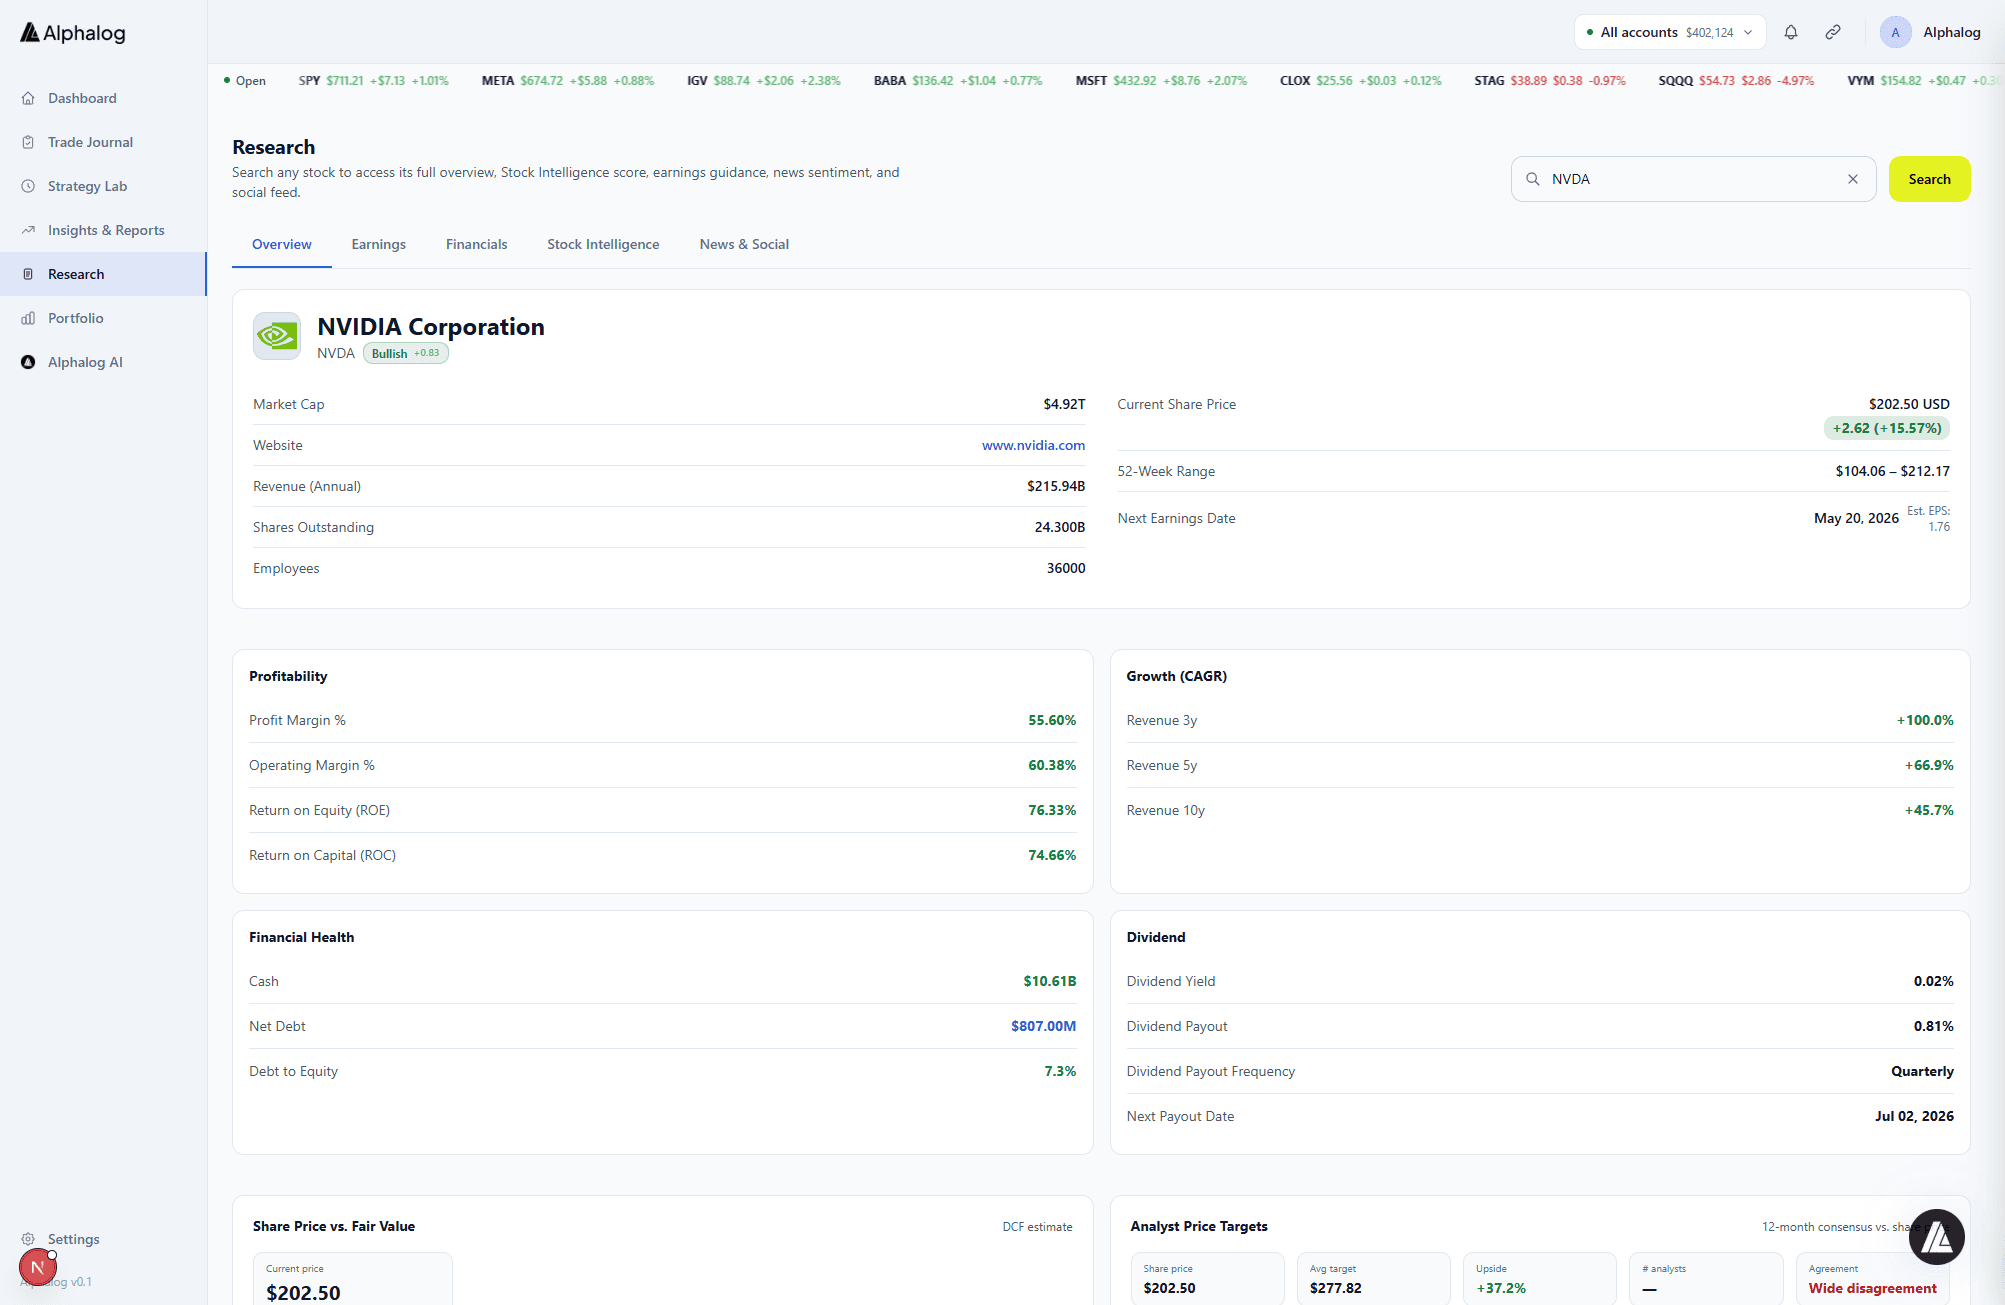Image resolution: width=2005 pixels, height=1305 pixels.
Task: Navigate to Insights & Reports
Action: 103,230
